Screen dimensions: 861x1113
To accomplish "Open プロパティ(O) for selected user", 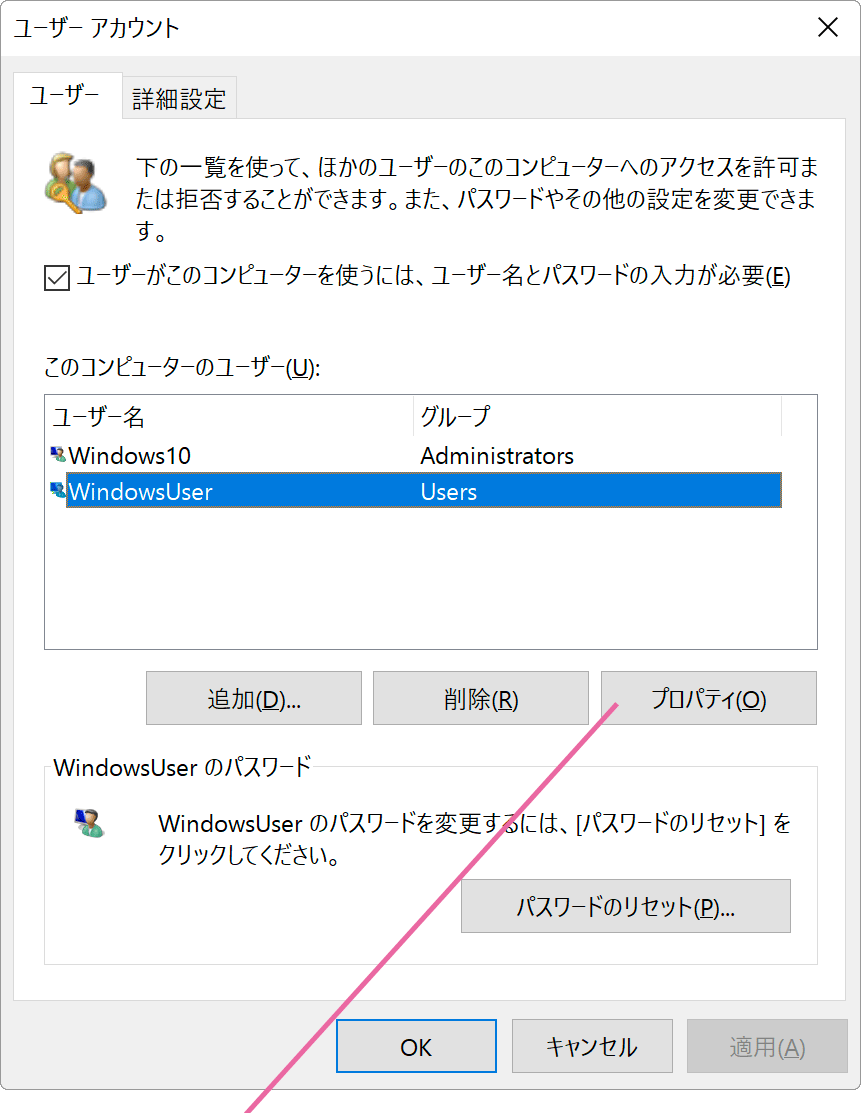I will [708, 698].
